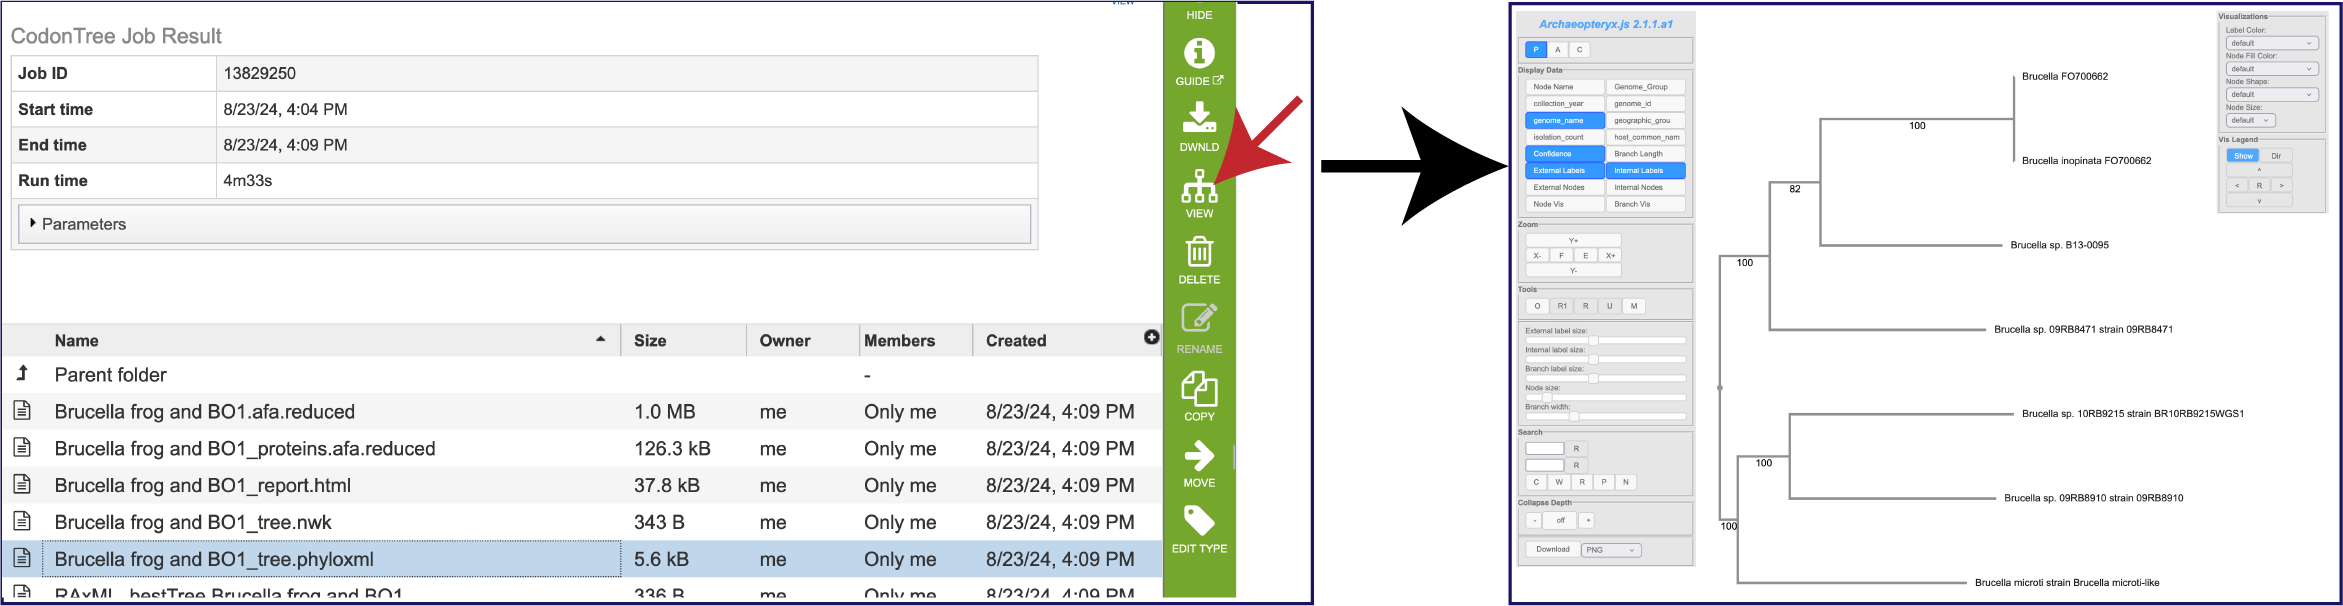Viewport: 2343px width, 606px height.
Task: Click the Guide info icon
Action: 1199,54
